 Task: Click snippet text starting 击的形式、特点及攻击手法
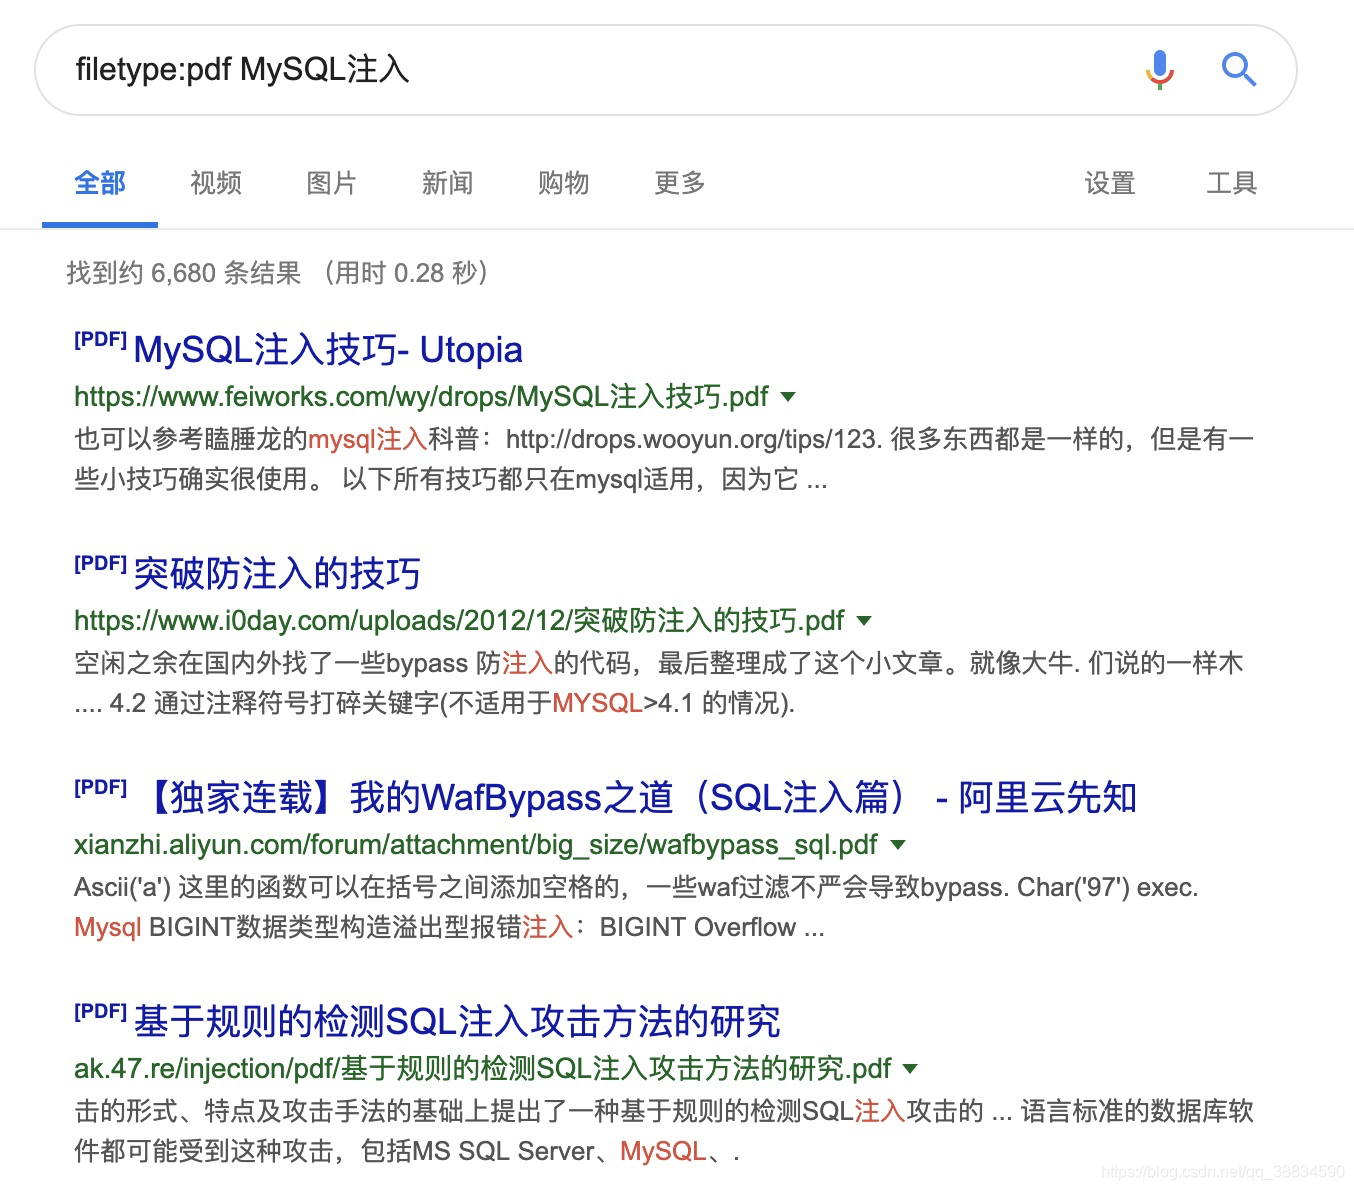click(664, 1131)
